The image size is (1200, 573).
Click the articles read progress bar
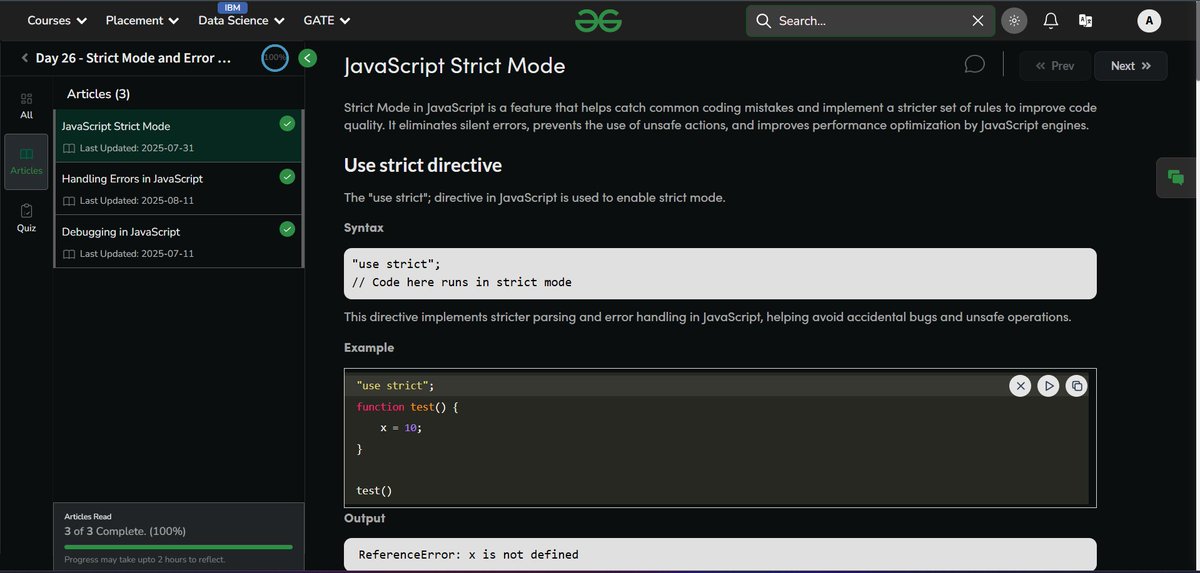(x=178, y=547)
